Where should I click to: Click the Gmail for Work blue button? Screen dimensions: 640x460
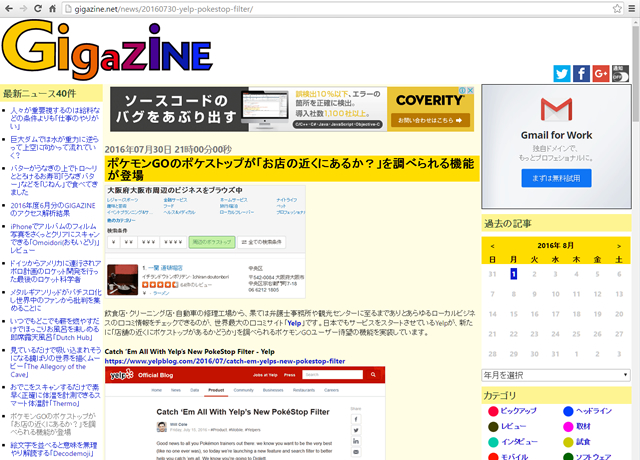[x=556, y=178]
